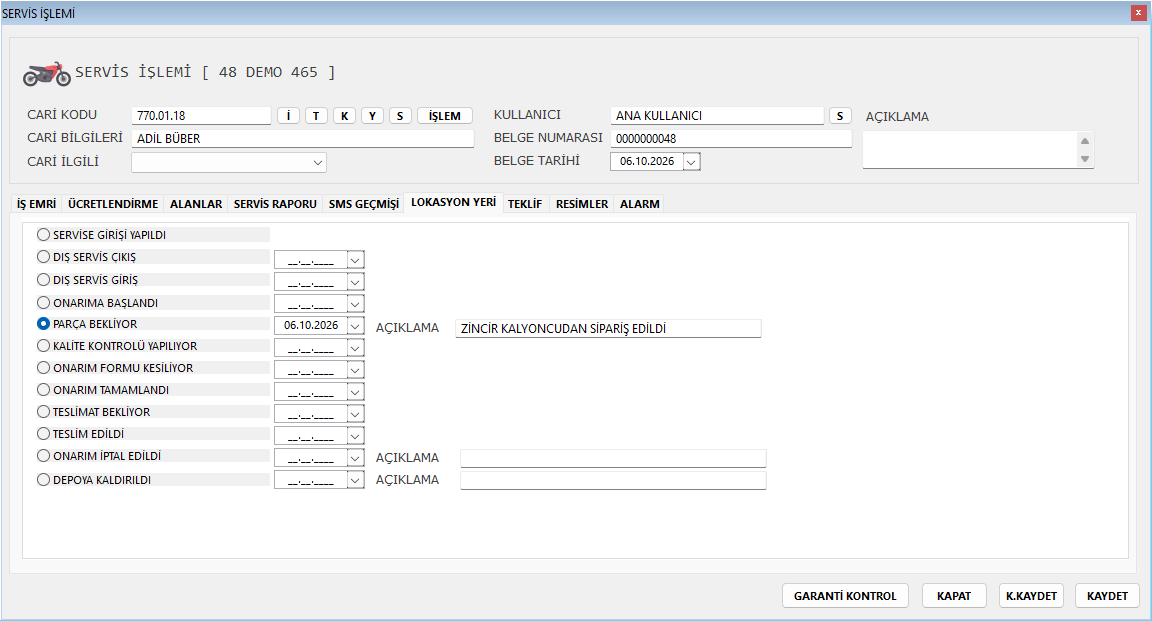This screenshot has width=1152, height=621.
Task: Click the motorcycle icon in the header
Action: (47, 73)
